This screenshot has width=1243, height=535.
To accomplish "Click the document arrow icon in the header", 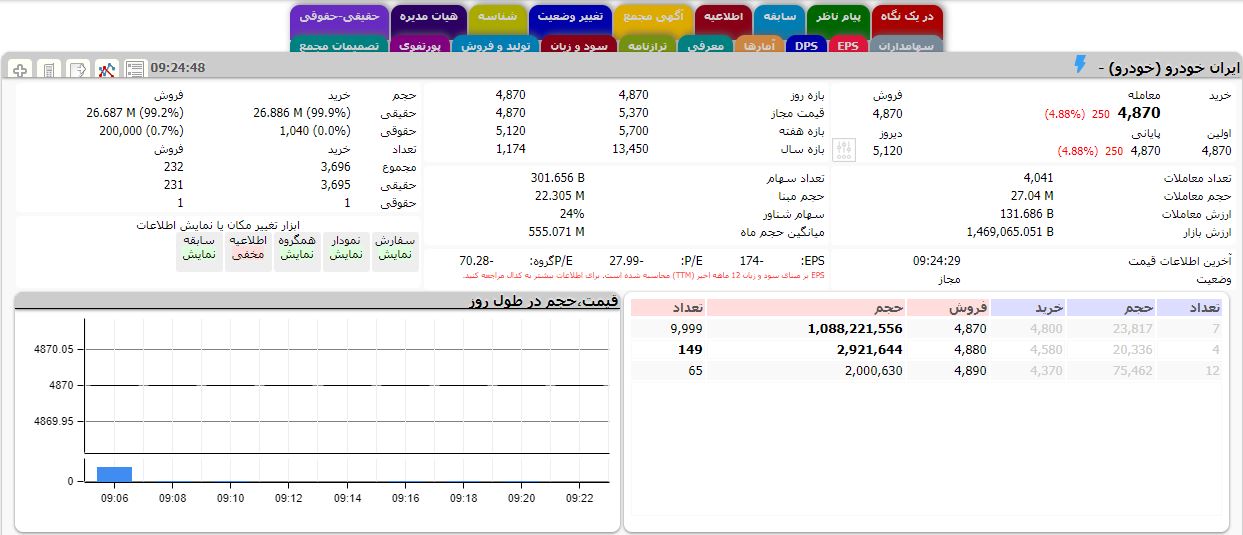I will [x=78, y=69].
